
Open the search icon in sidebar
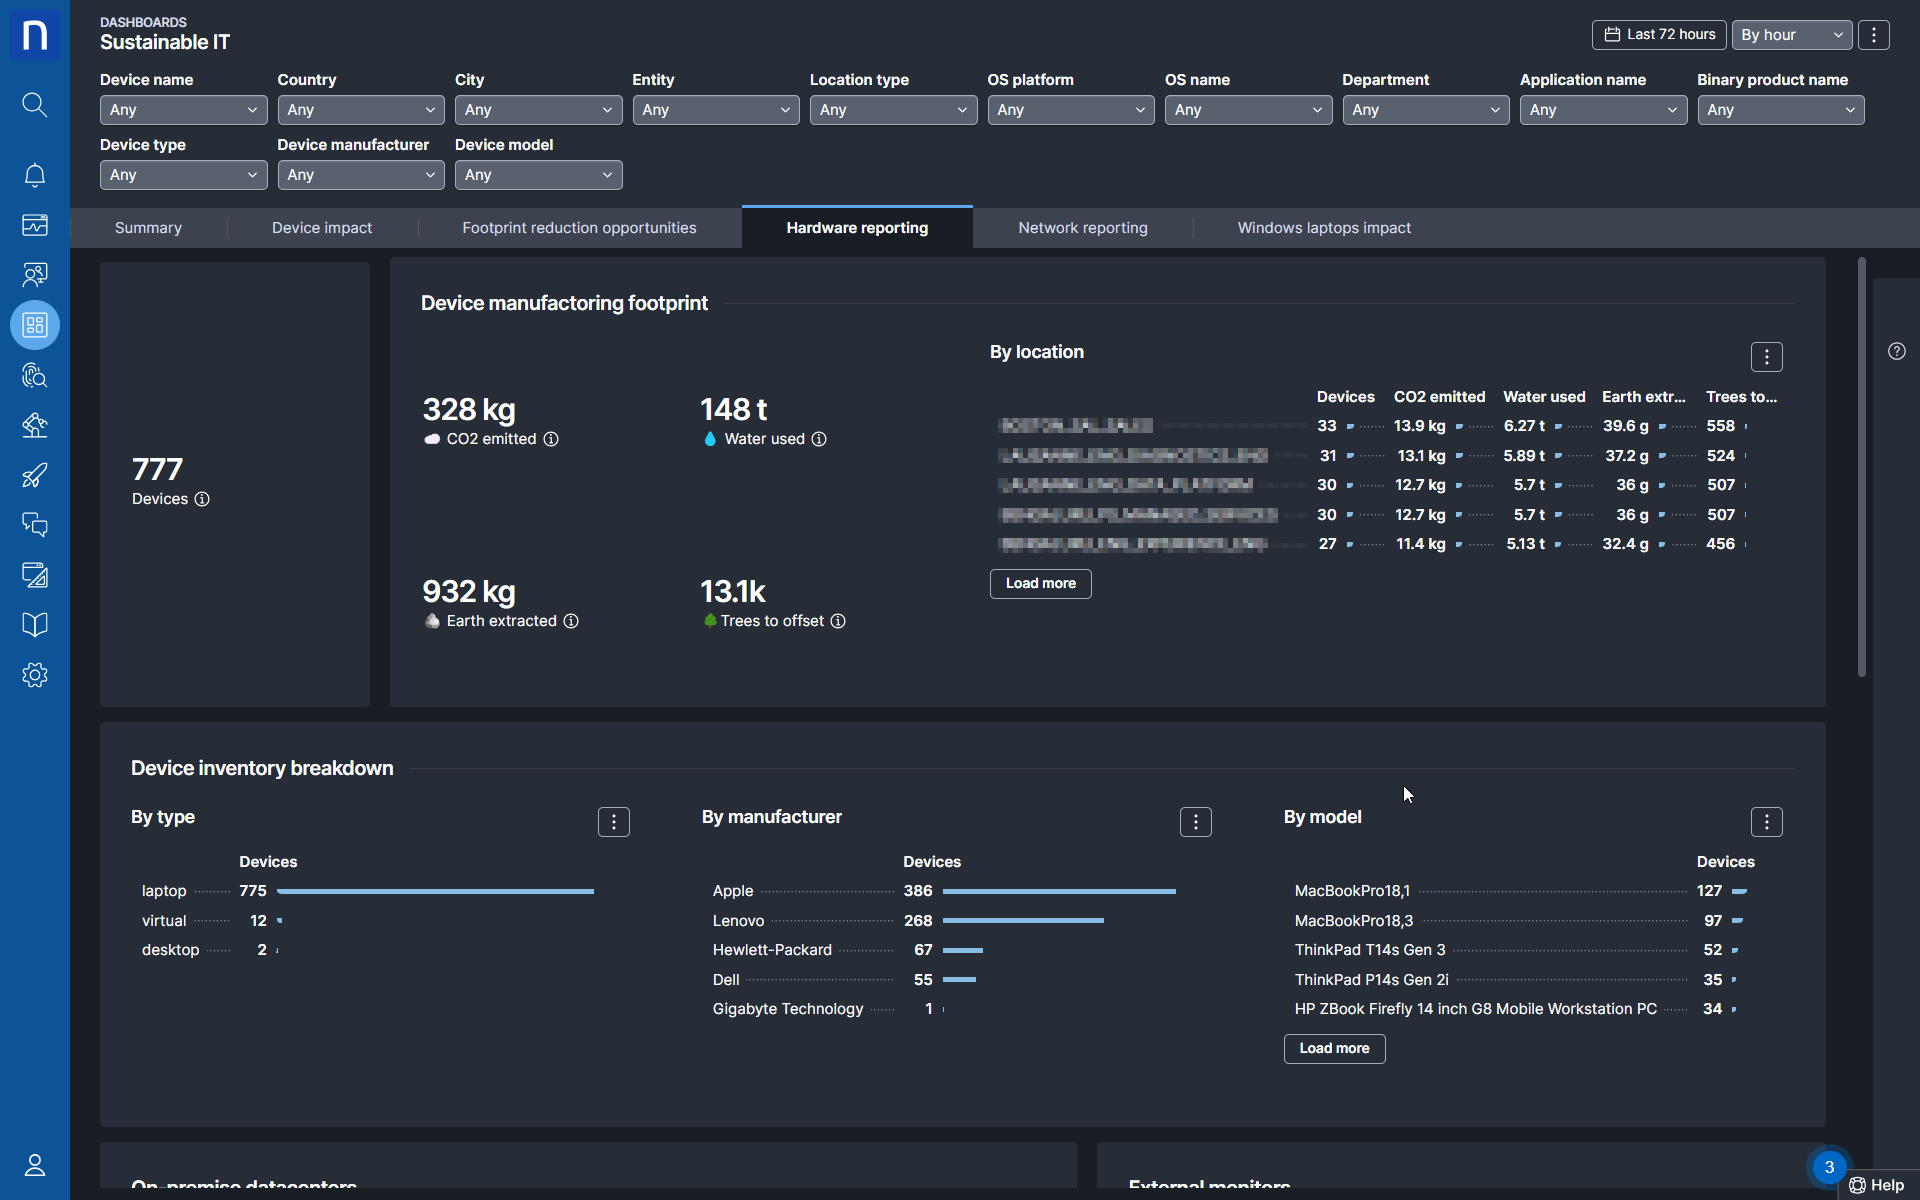(34, 105)
